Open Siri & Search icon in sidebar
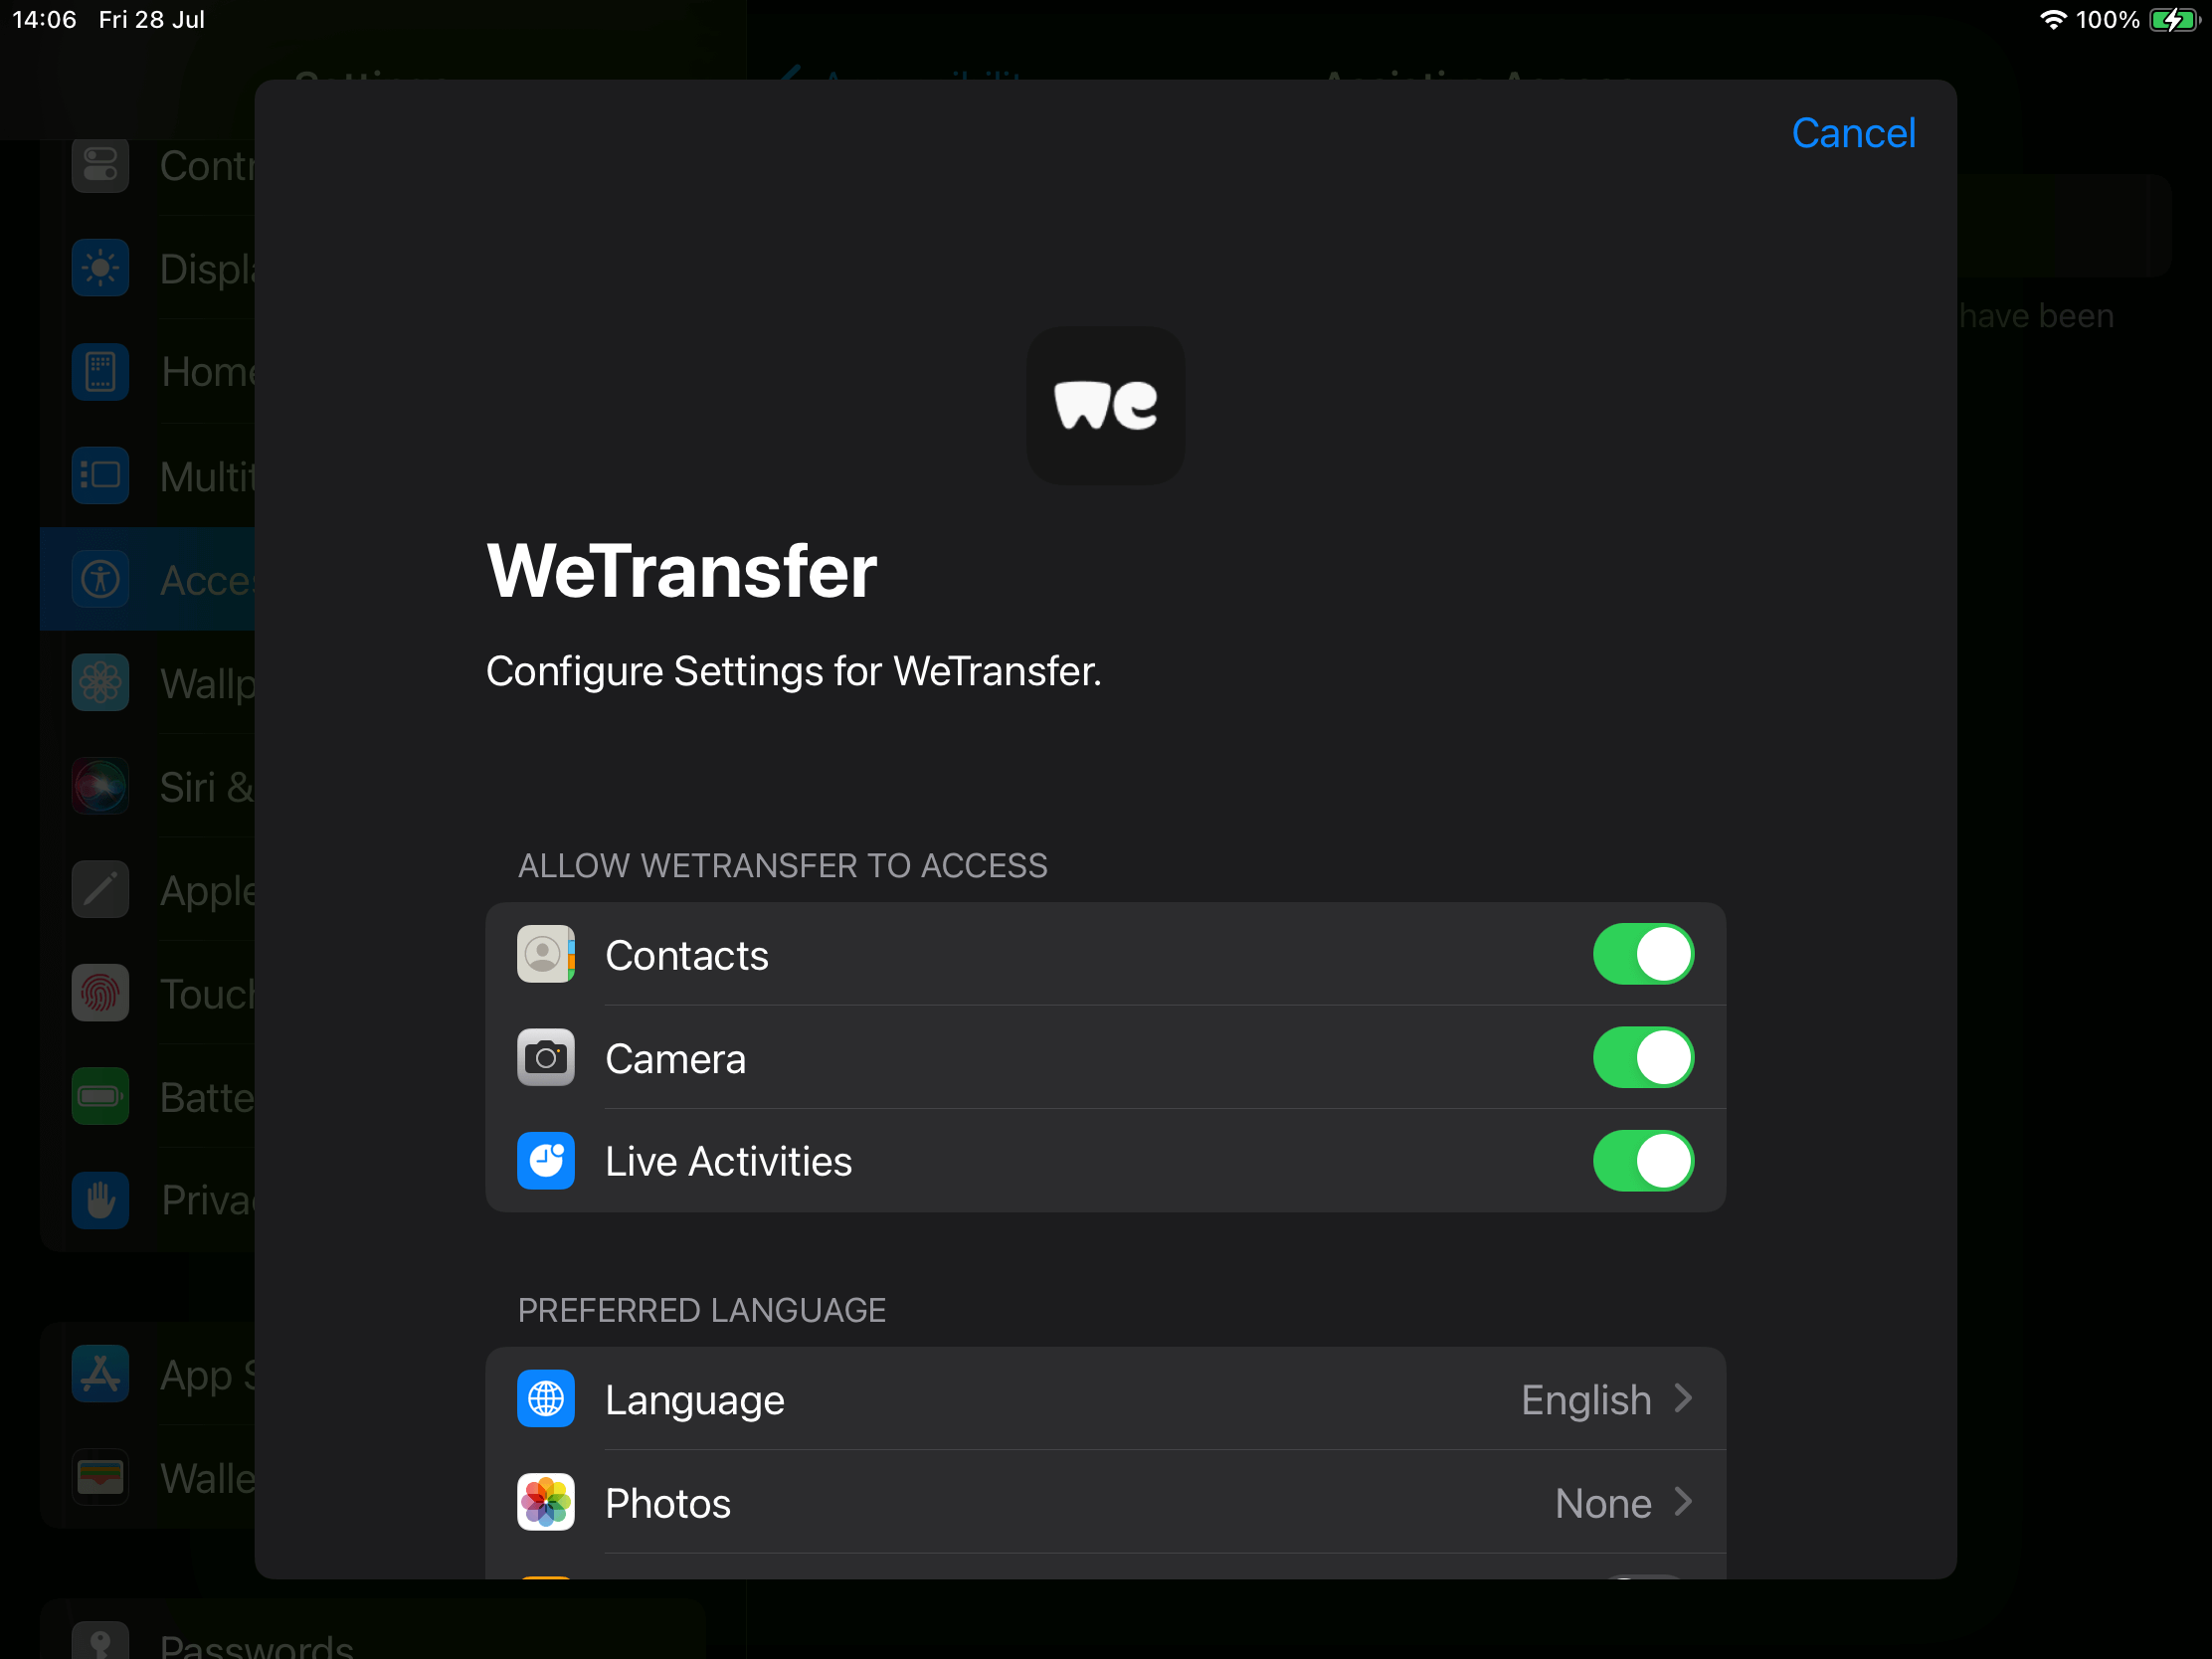This screenshot has width=2212, height=1659. (x=100, y=786)
